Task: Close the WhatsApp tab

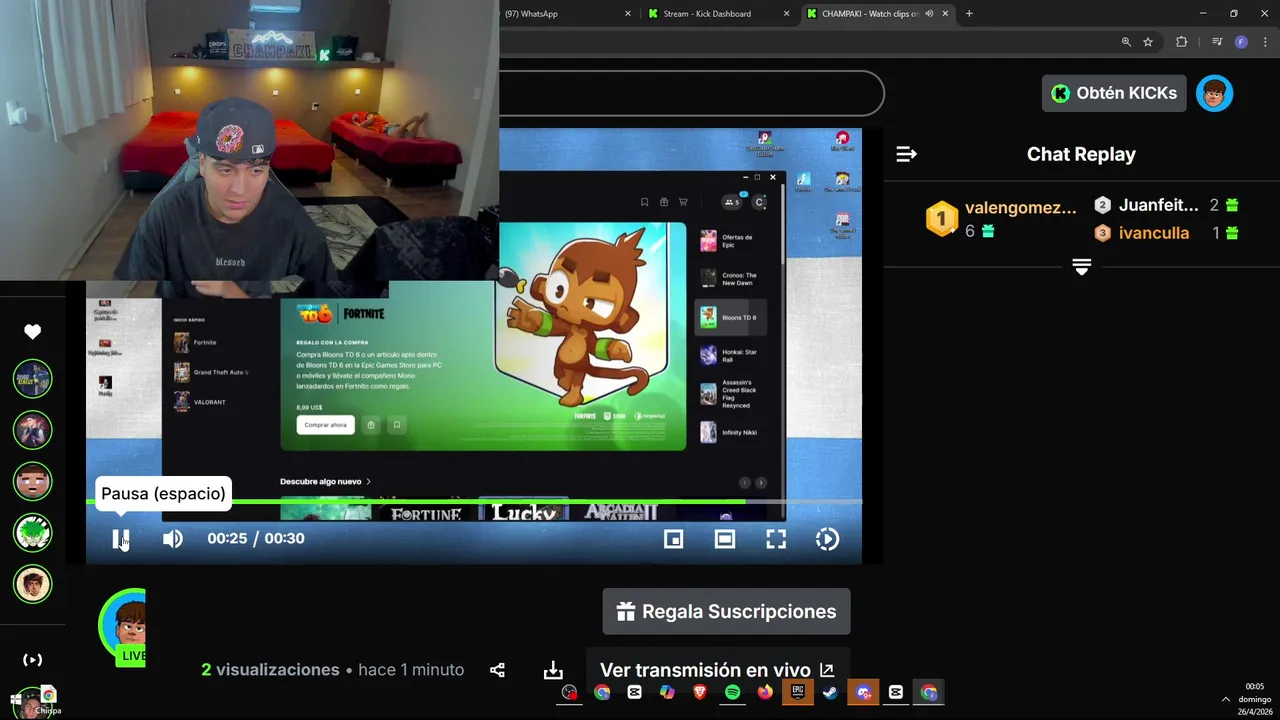Action: [628, 14]
